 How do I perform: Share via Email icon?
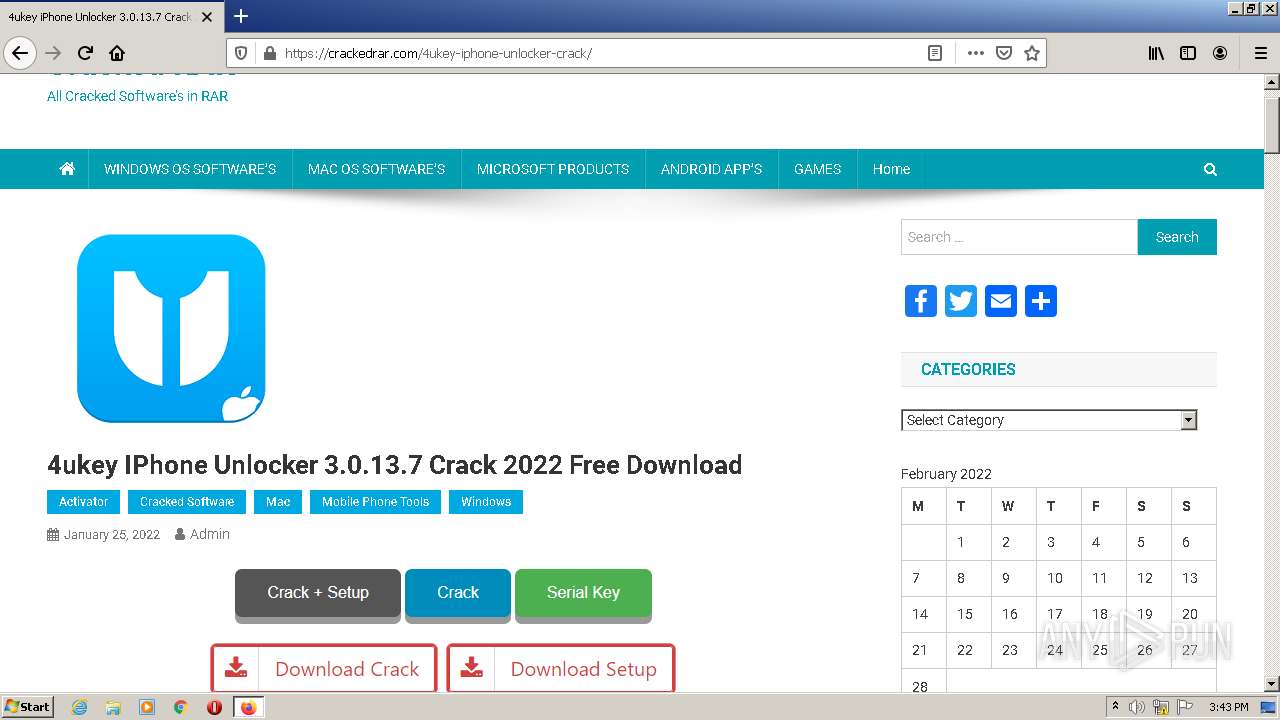[1001, 301]
